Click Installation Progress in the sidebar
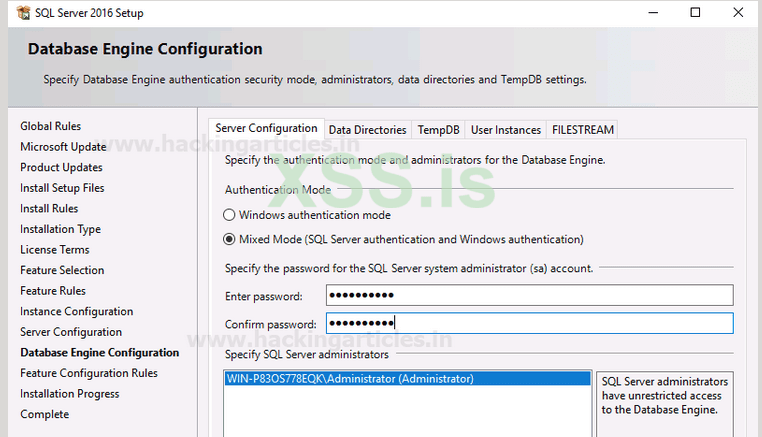The width and height of the screenshot is (762, 437). coord(70,394)
